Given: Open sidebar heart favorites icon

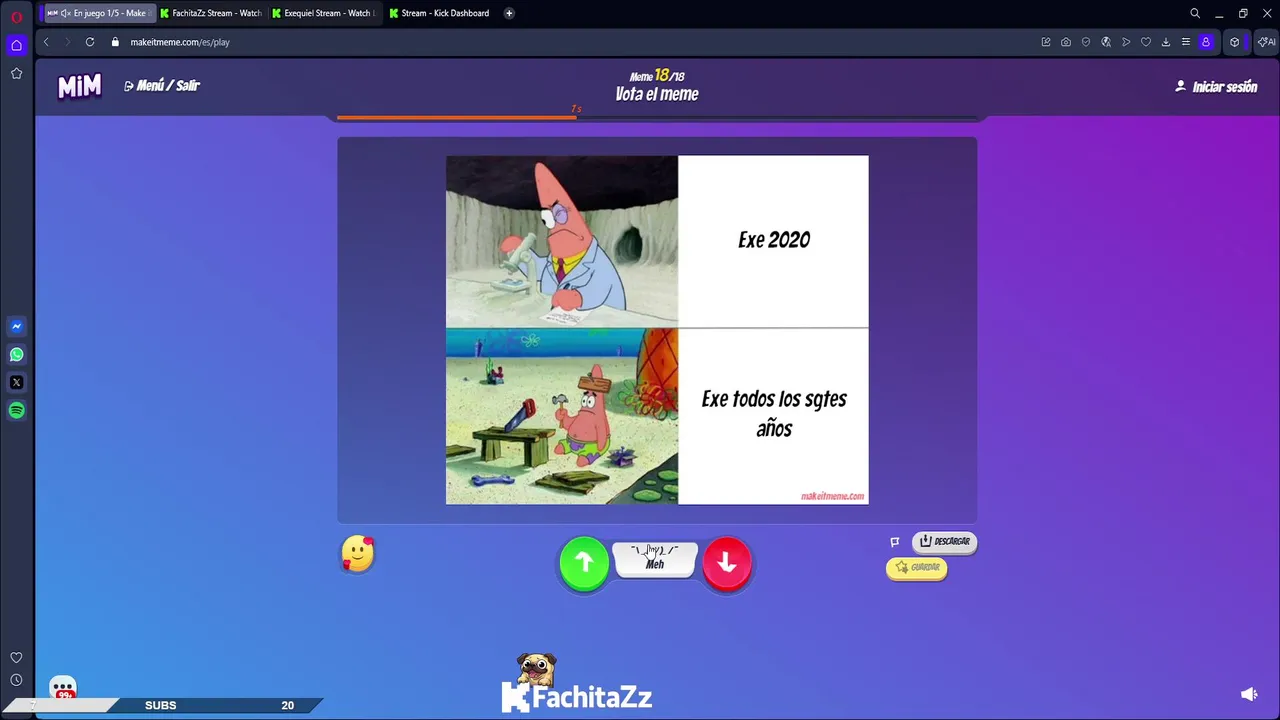Looking at the screenshot, I should tap(16, 657).
